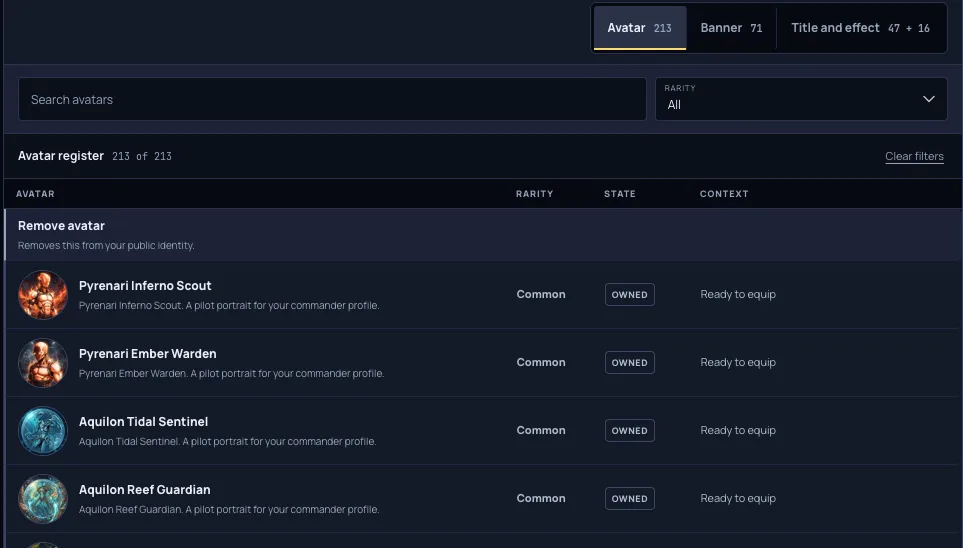The height and width of the screenshot is (548, 963).
Task: Click OWNED badge for Pyrenari Ember Warden
Action: pos(630,362)
